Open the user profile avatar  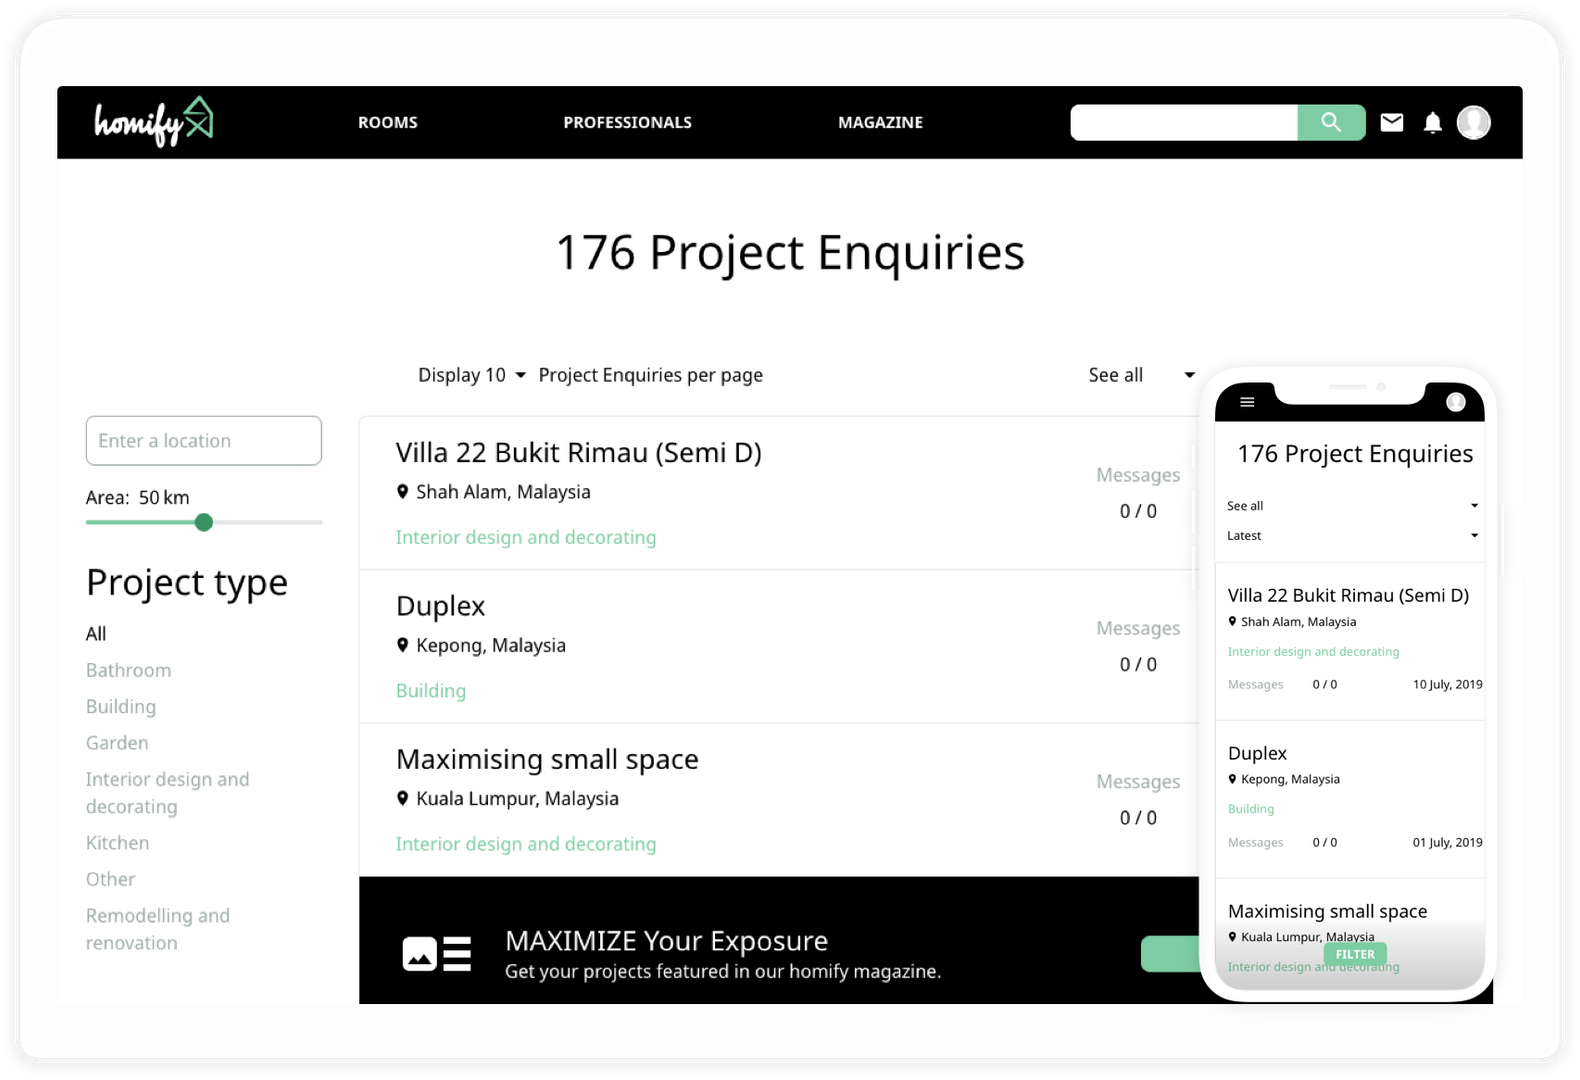pos(1474,122)
